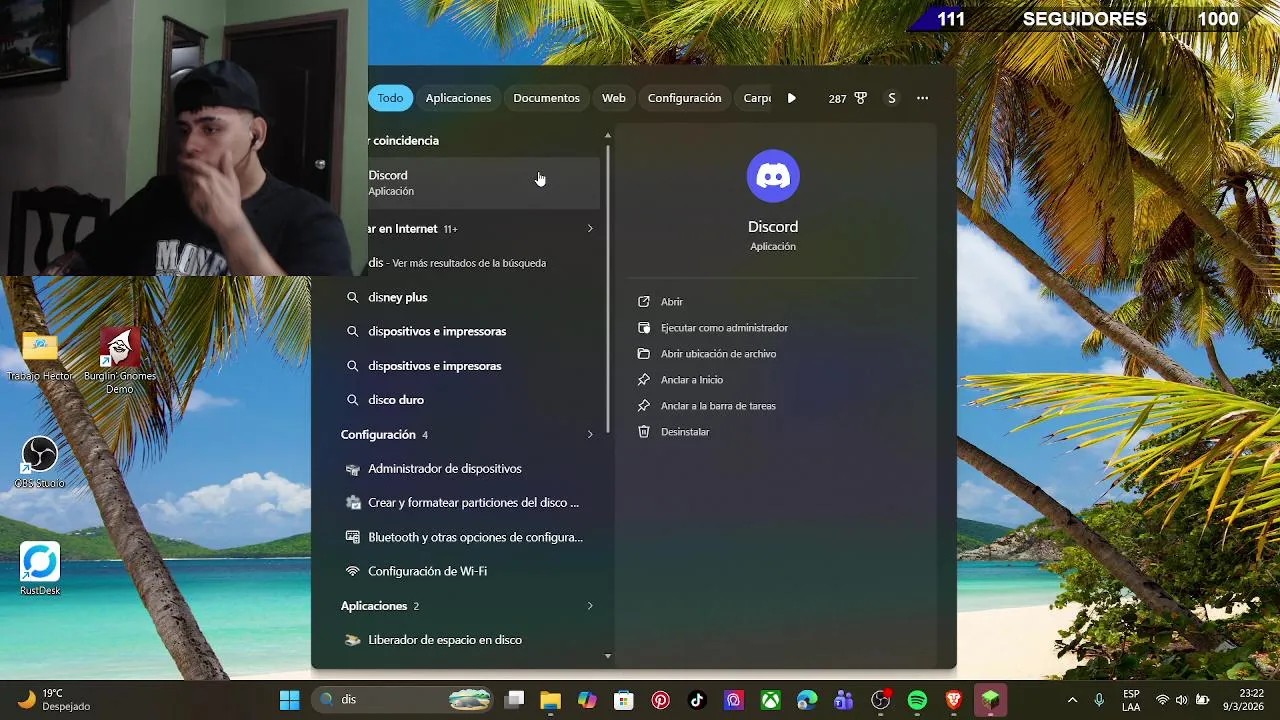Switch to the Aplicaciones filter tab
Screen dimensions: 1280x720
tap(458, 98)
